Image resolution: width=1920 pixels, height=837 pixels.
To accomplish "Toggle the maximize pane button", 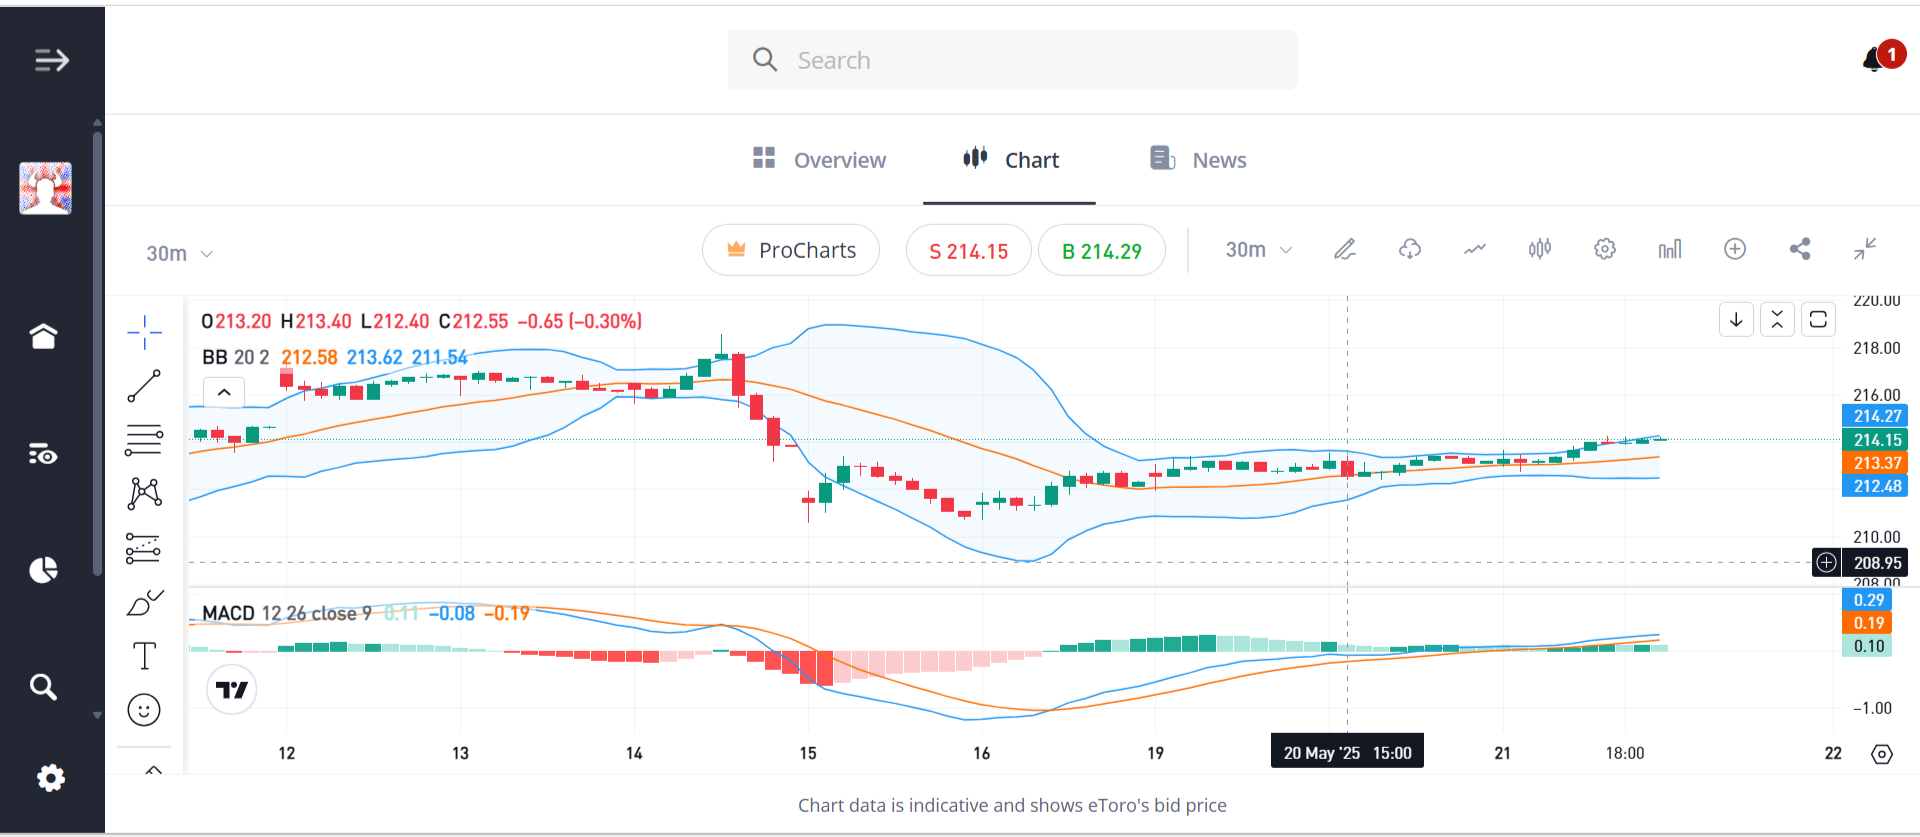I will 1818,320.
